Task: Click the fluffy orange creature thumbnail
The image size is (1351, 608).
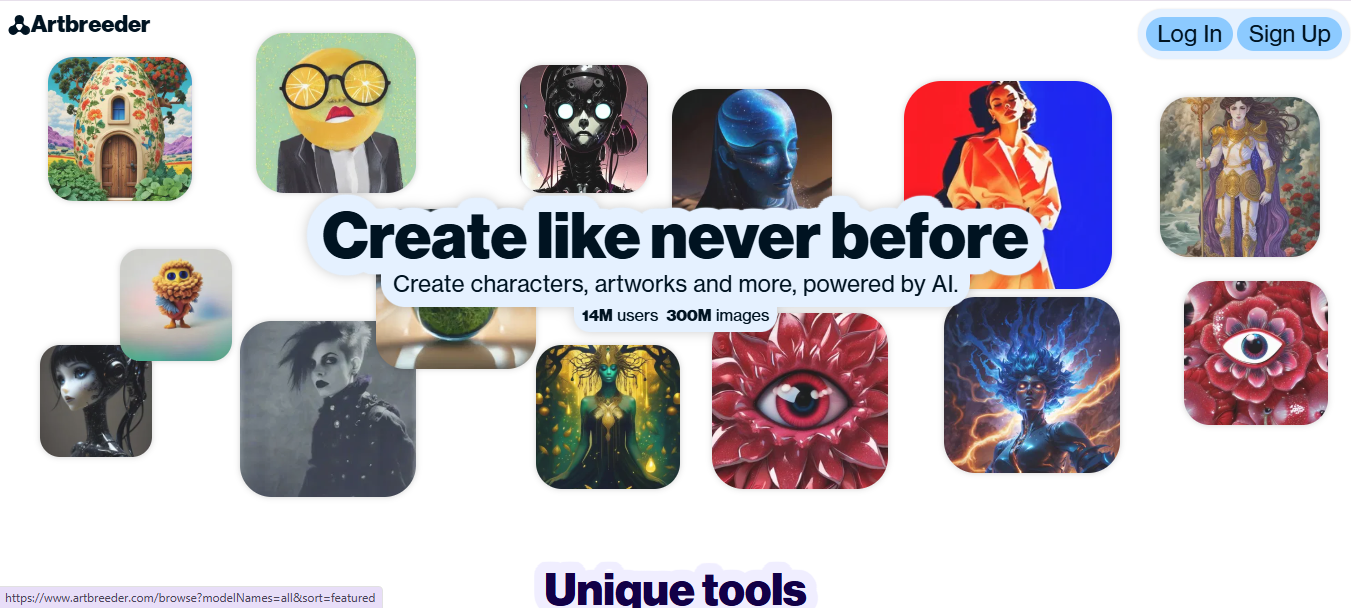Action: [x=176, y=305]
